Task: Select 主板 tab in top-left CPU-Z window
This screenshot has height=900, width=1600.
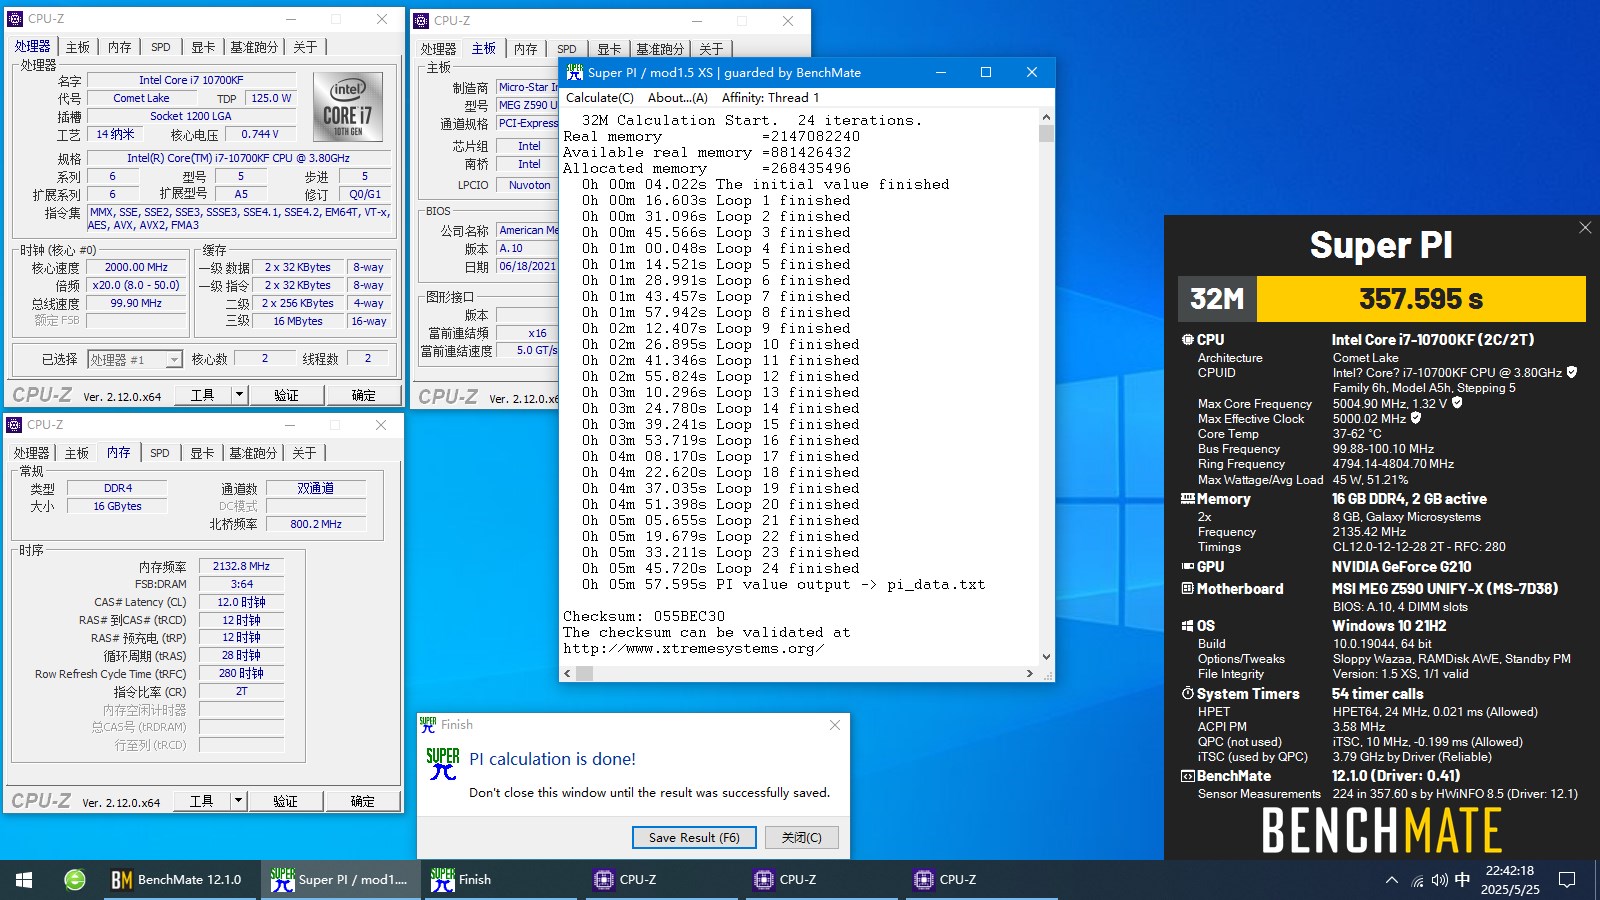Action: (78, 47)
